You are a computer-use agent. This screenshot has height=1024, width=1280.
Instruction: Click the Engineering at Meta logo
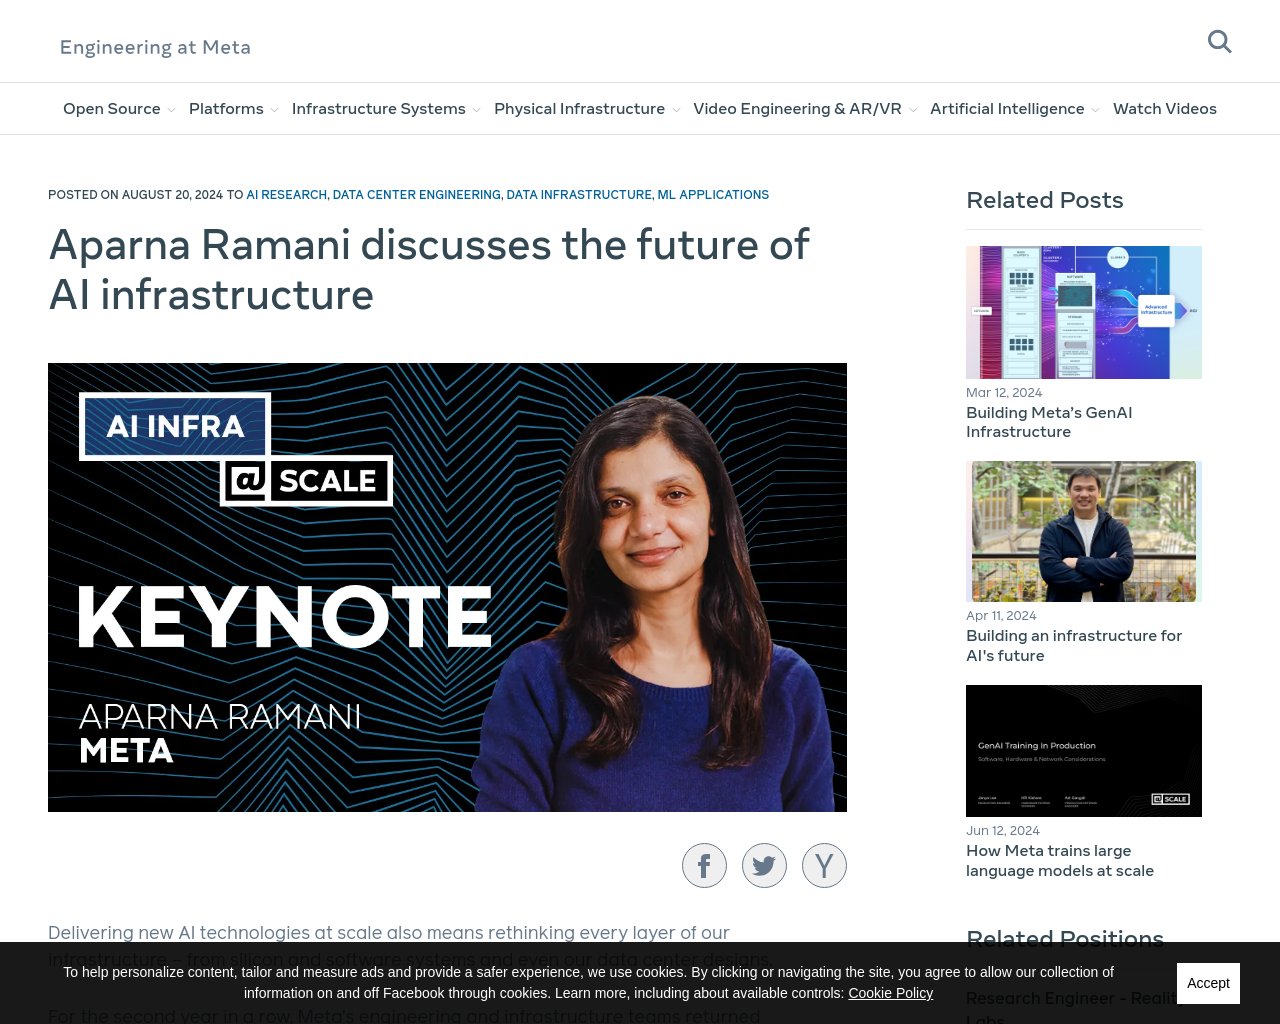155,47
